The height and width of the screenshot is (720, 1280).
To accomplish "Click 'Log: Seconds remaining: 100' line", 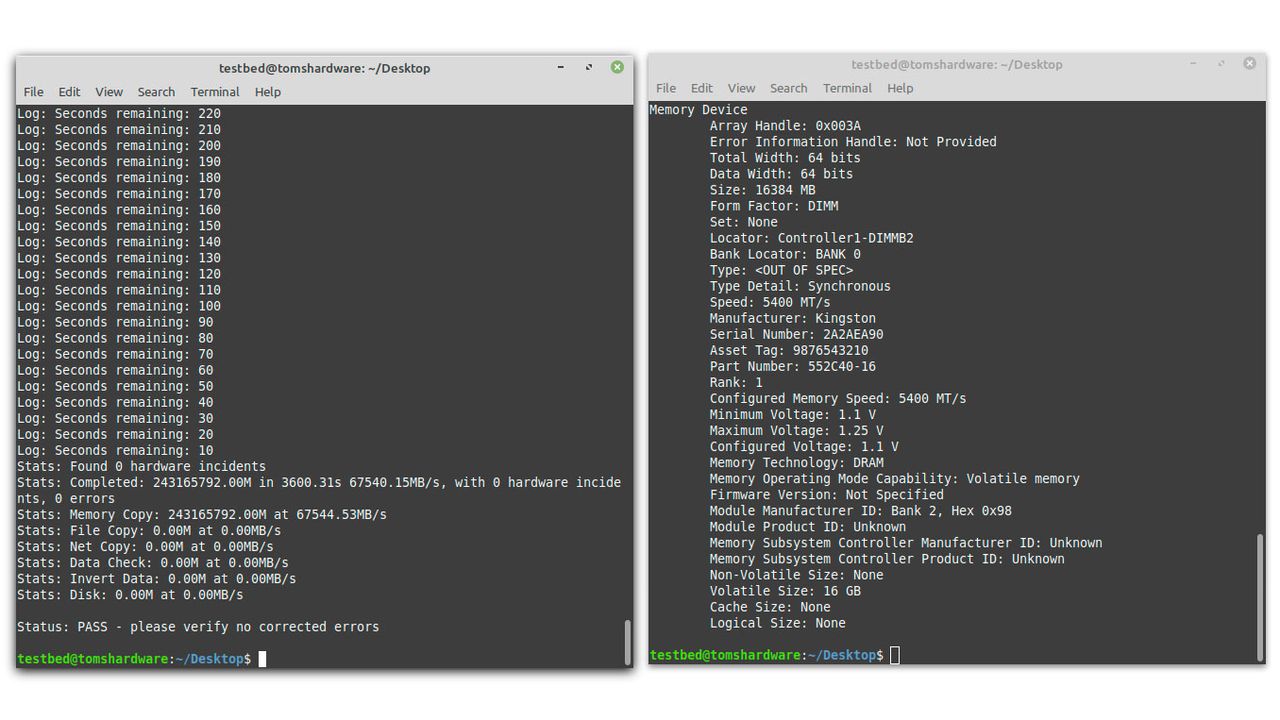I will [x=119, y=306].
